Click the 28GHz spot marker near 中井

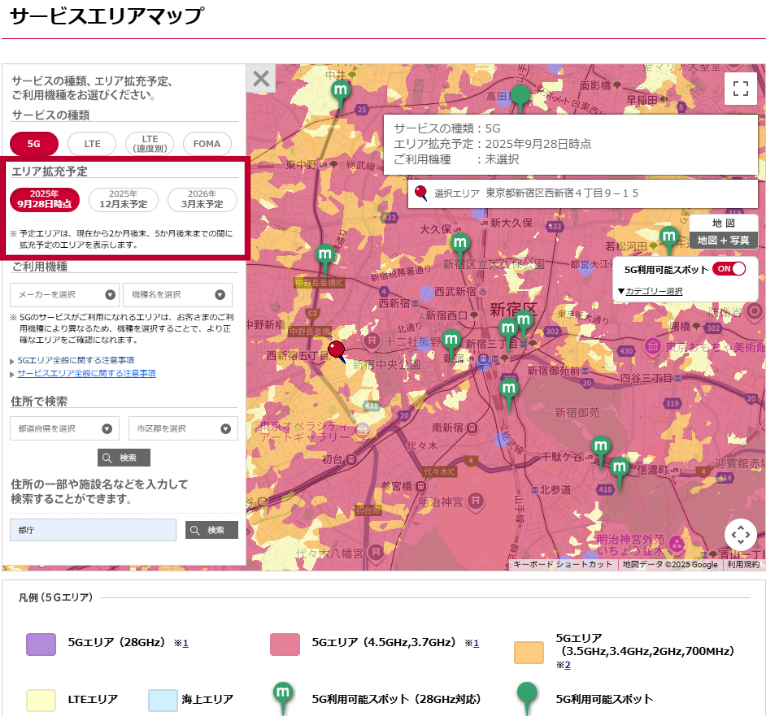[x=340, y=92]
